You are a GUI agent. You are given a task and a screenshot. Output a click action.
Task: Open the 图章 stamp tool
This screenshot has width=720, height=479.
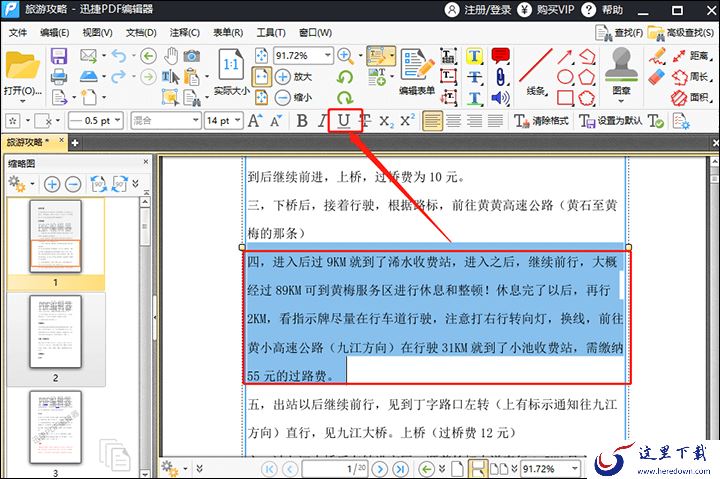621,71
